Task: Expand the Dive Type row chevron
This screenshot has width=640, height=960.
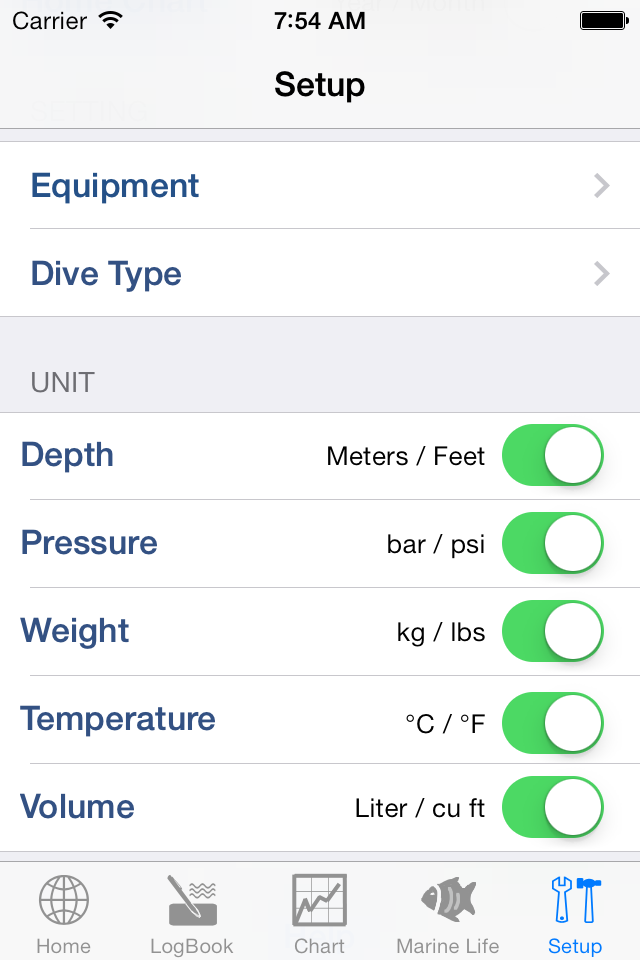Action: tap(602, 274)
